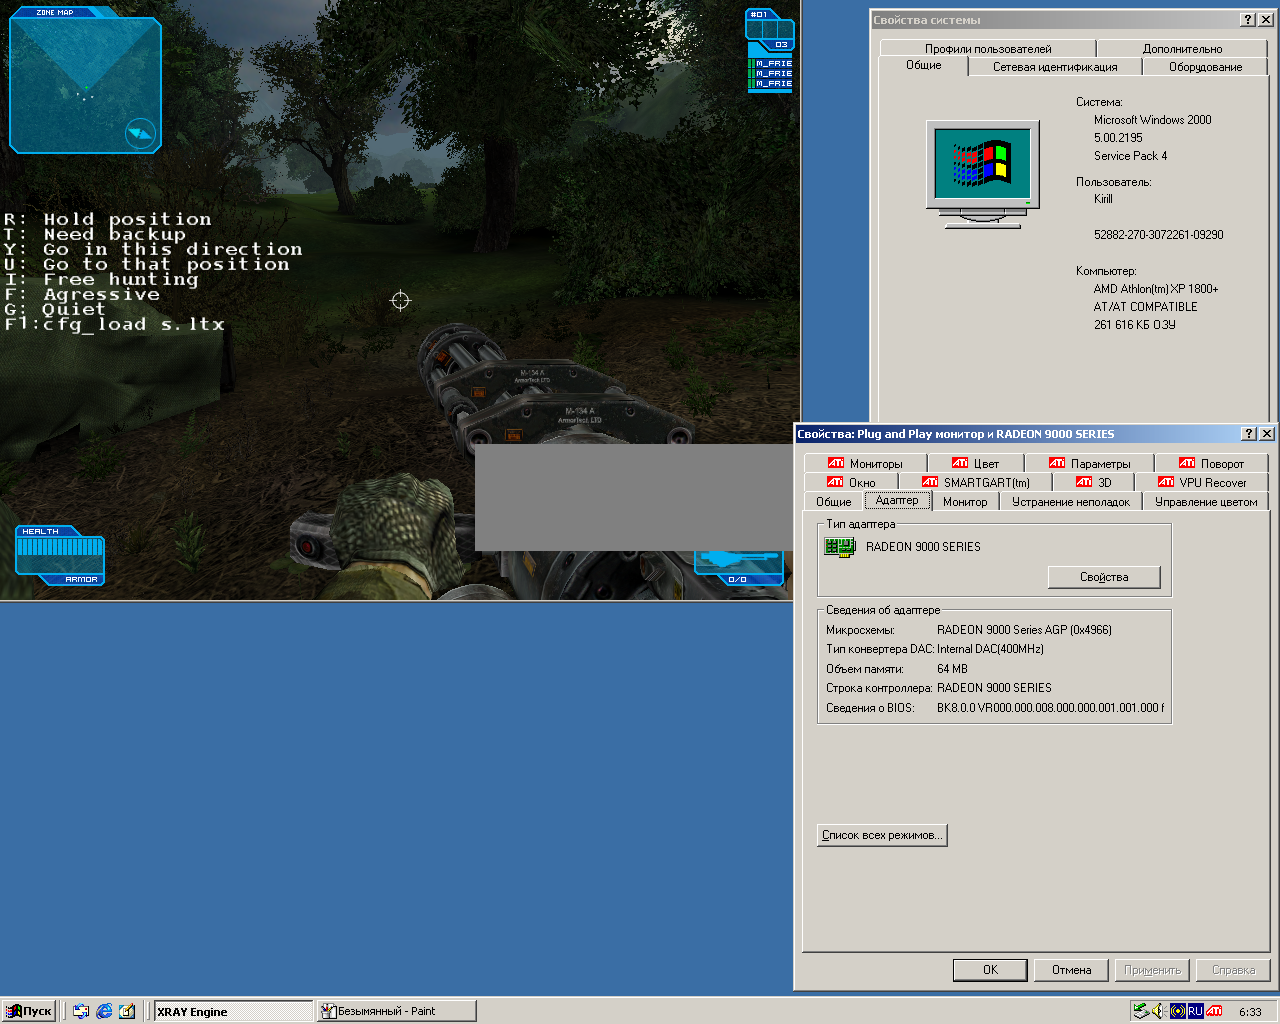Switch to the Дополнительно tab
This screenshot has height=1024, width=1280.
coord(1182,48)
